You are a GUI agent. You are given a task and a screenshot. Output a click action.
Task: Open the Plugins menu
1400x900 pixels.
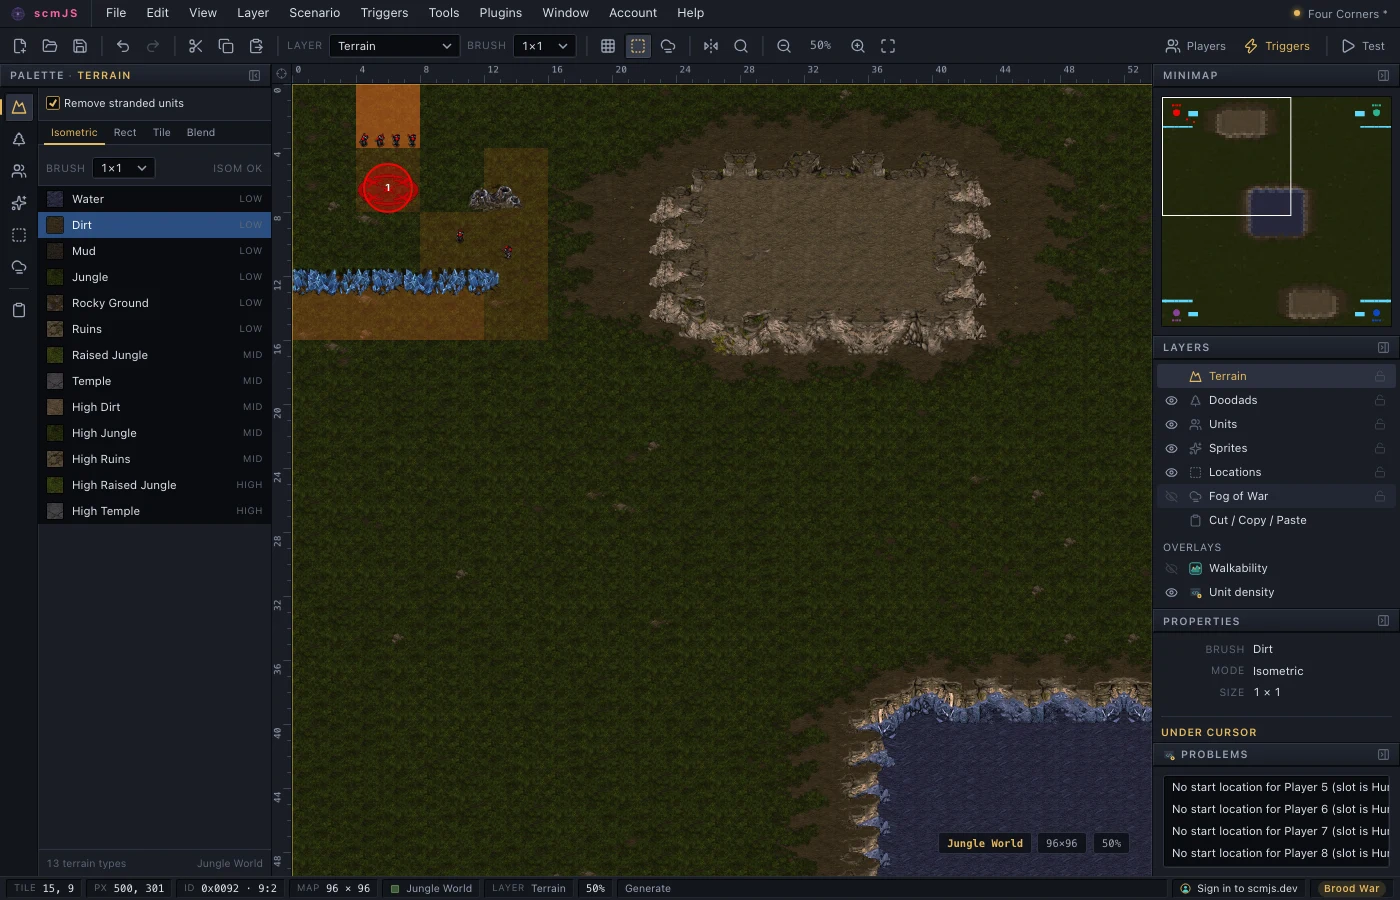pos(500,13)
